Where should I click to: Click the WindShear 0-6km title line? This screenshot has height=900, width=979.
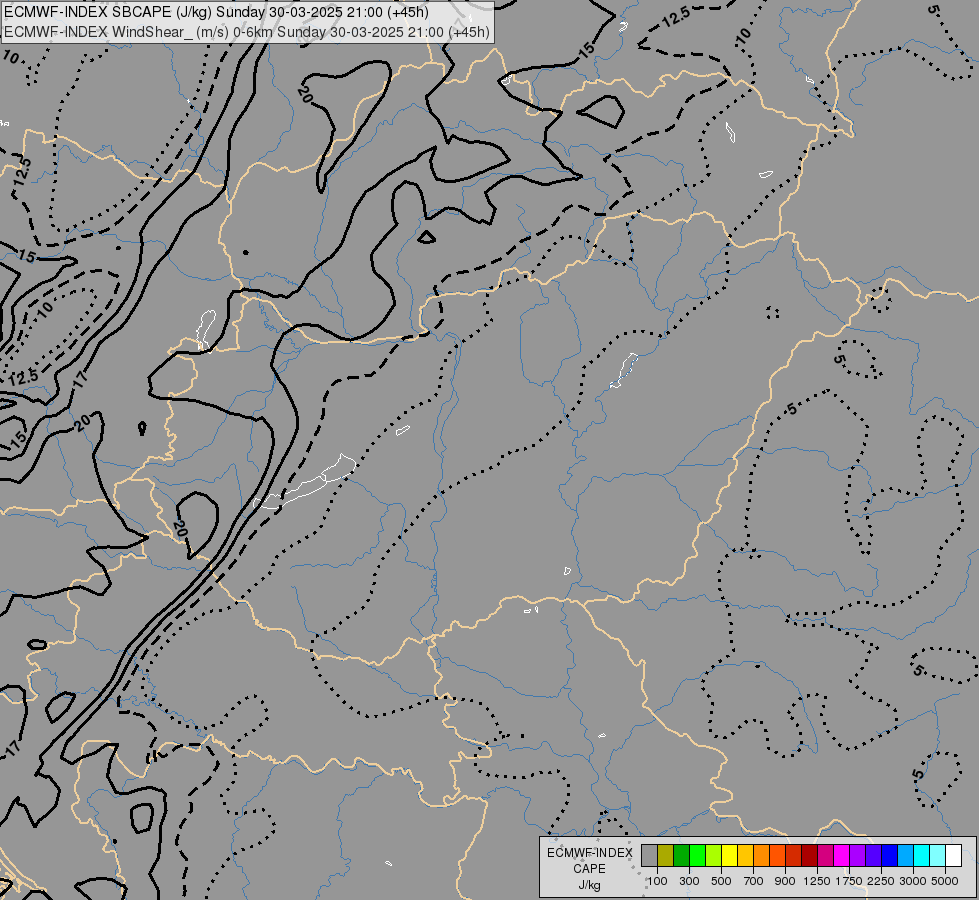pos(247,32)
